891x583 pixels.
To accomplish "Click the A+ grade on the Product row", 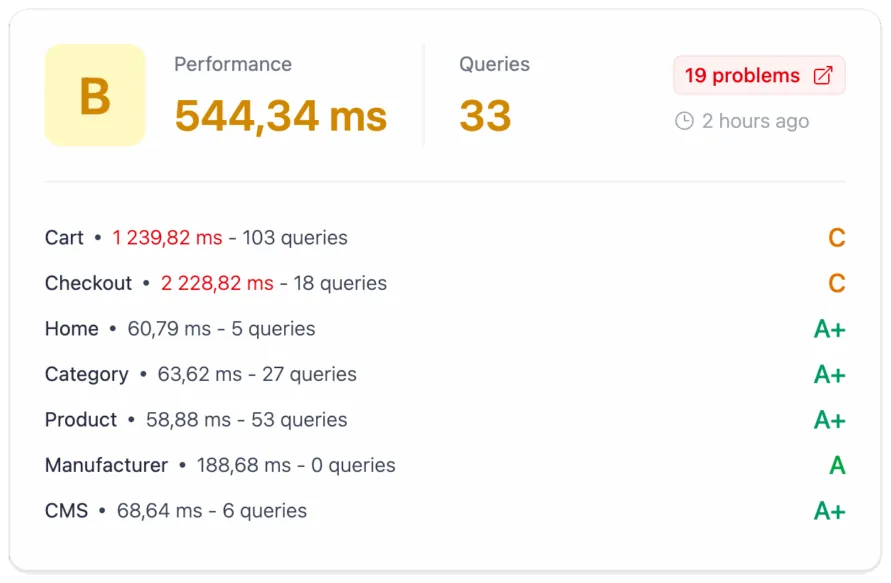I will [830, 420].
